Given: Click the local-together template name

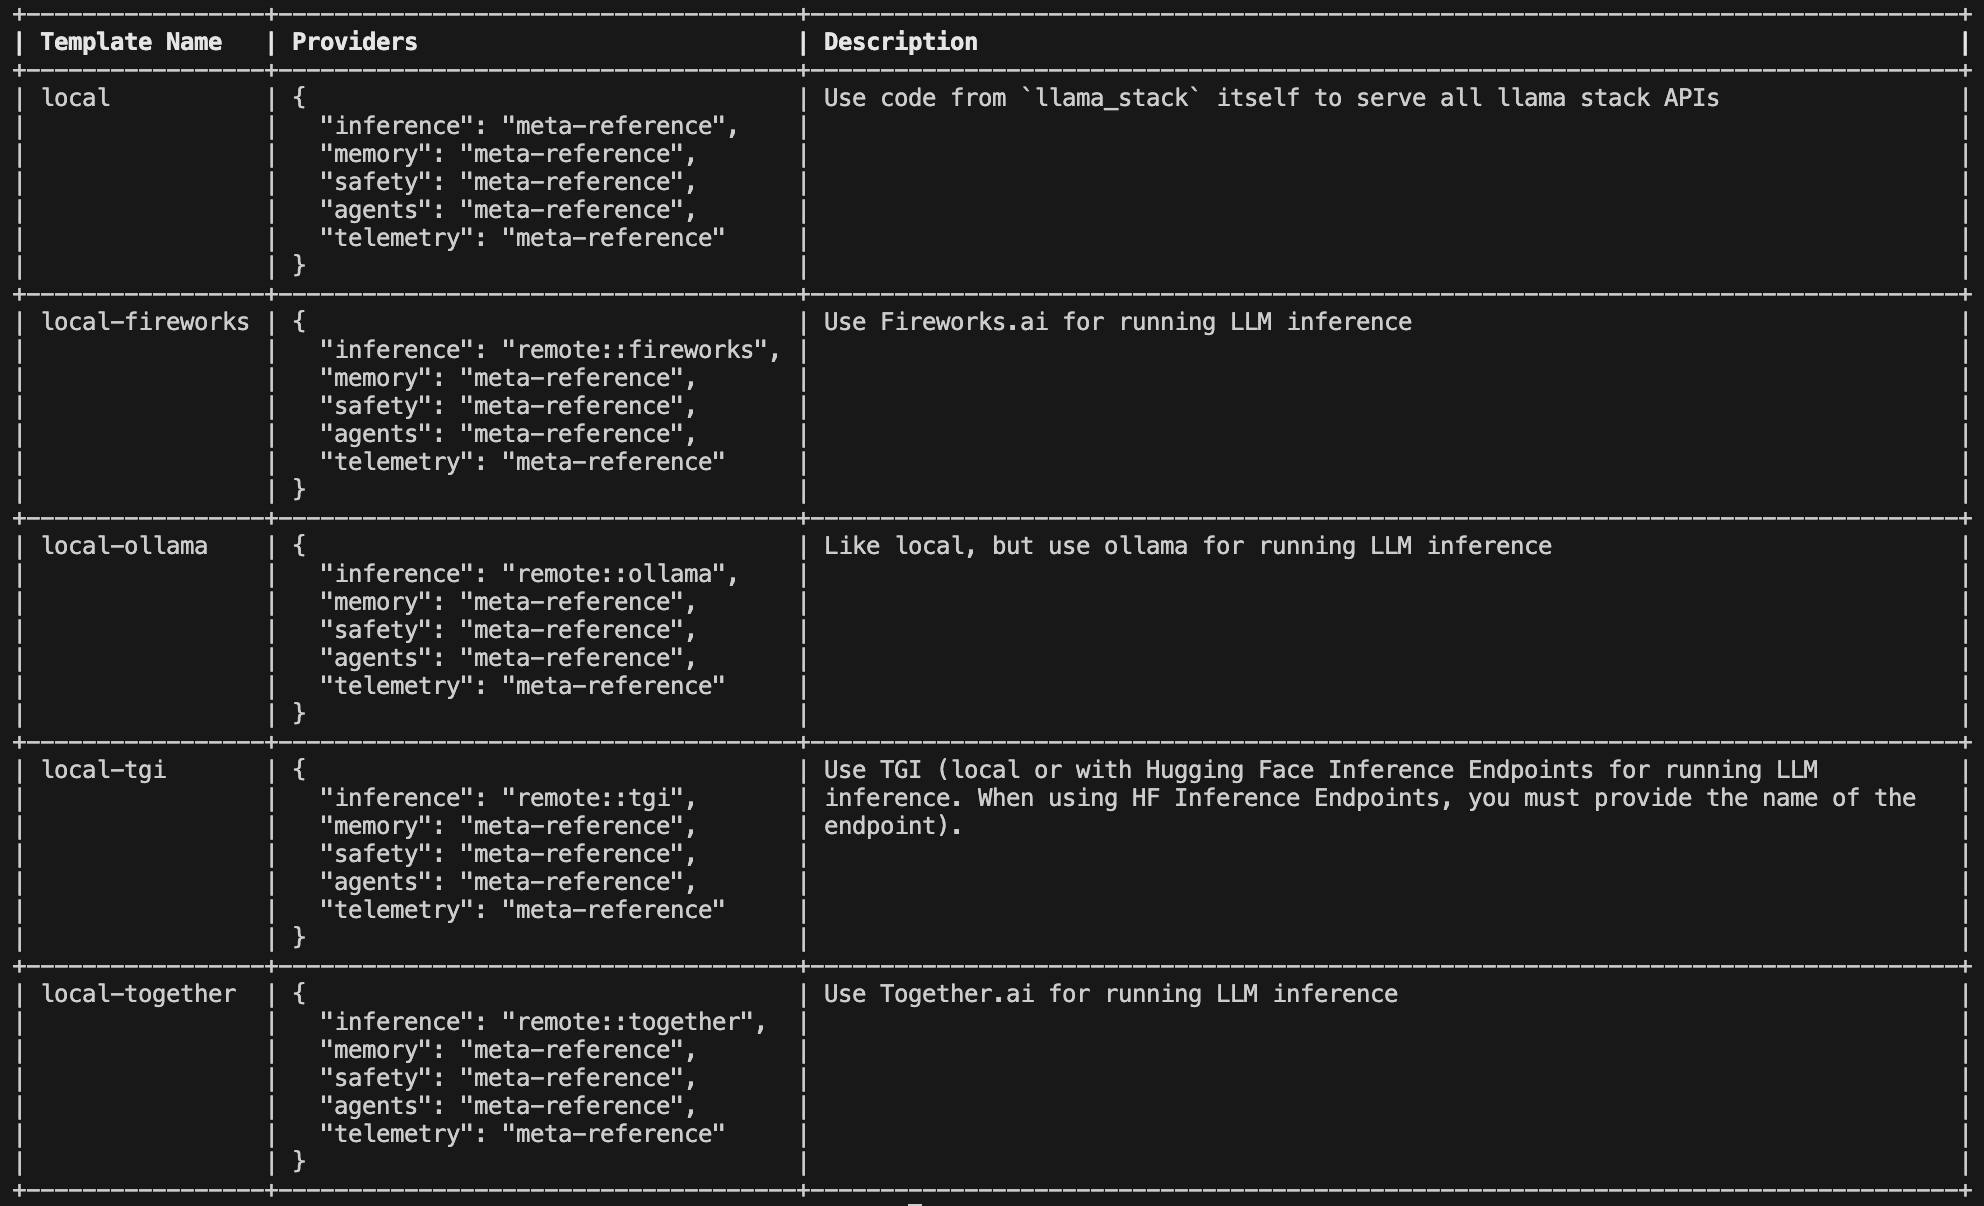Looking at the screenshot, I should (138, 994).
